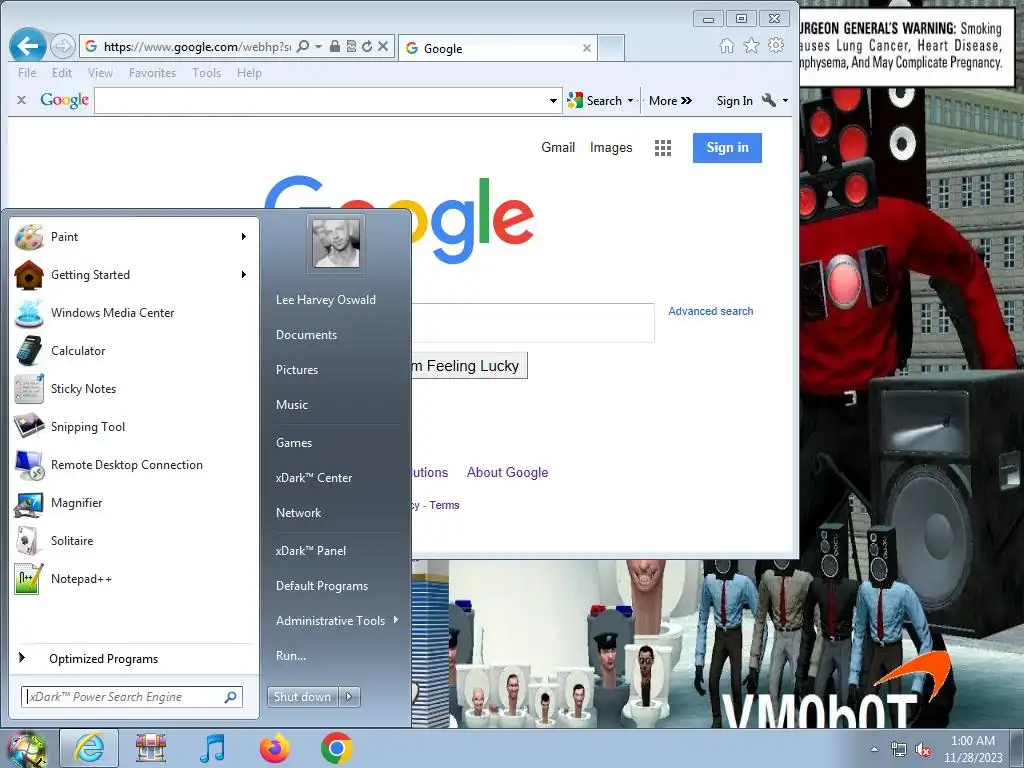Go back with the IE back arrow
The height and width of the screenshot is (768, 1024).
click(x=27, y=46)
